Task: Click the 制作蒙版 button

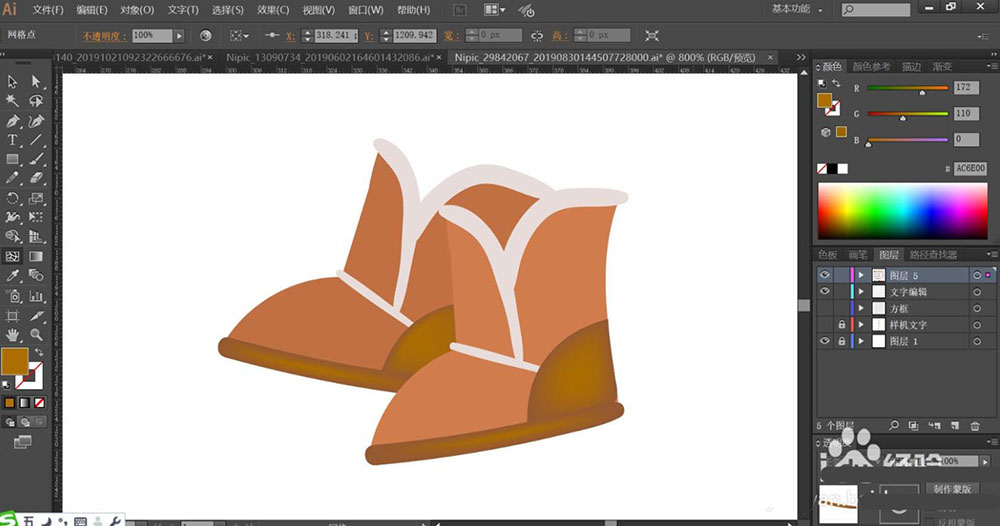Action: click(x=954, y=489)
